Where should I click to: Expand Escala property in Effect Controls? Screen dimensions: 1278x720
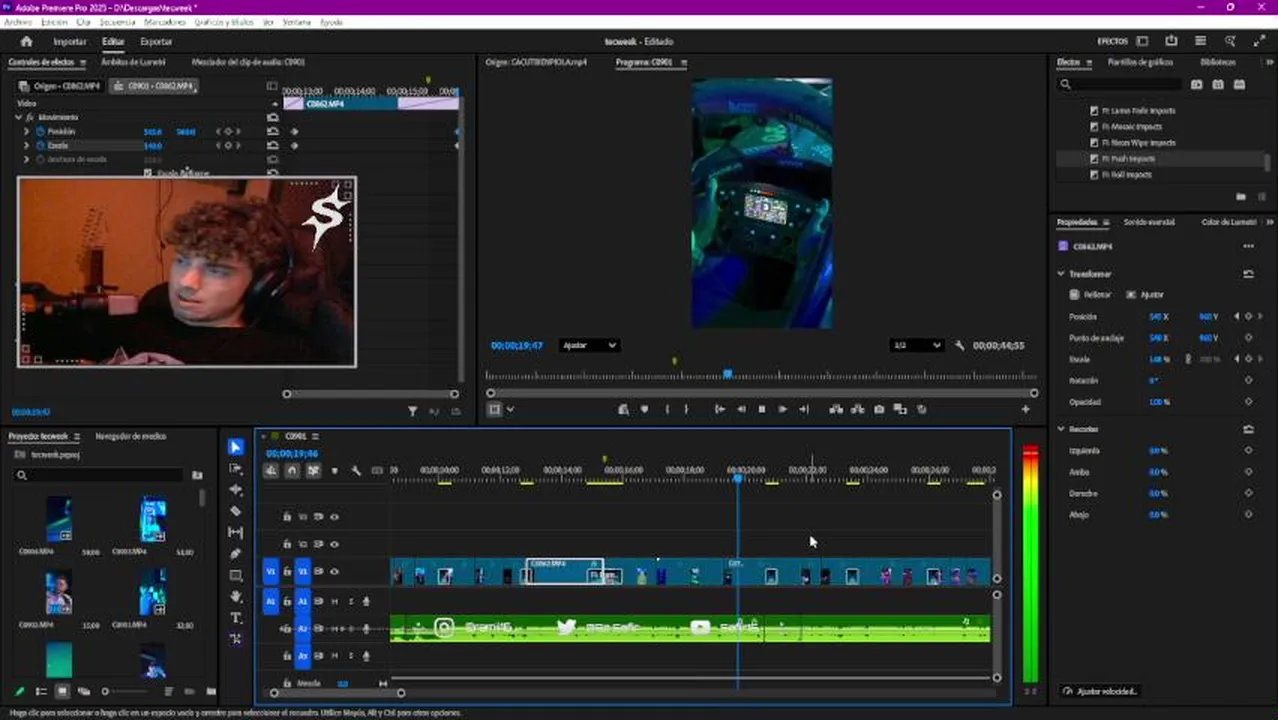pos(27,145)
